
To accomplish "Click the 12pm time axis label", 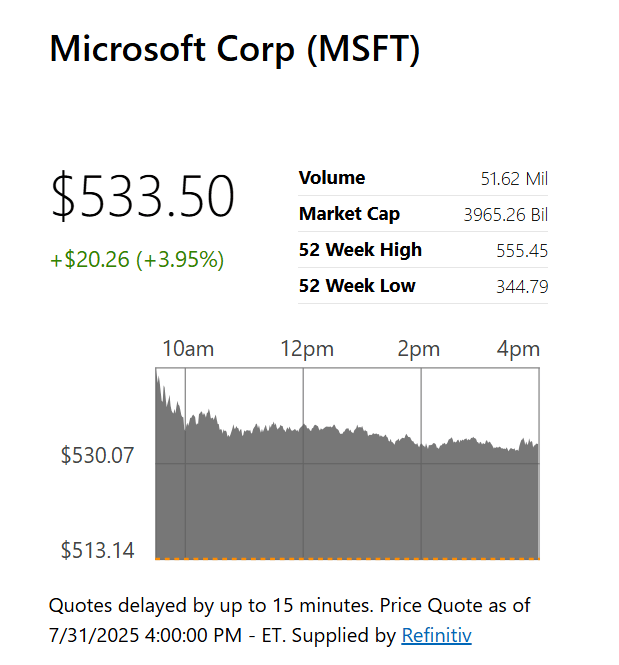I will click(307, 349).
